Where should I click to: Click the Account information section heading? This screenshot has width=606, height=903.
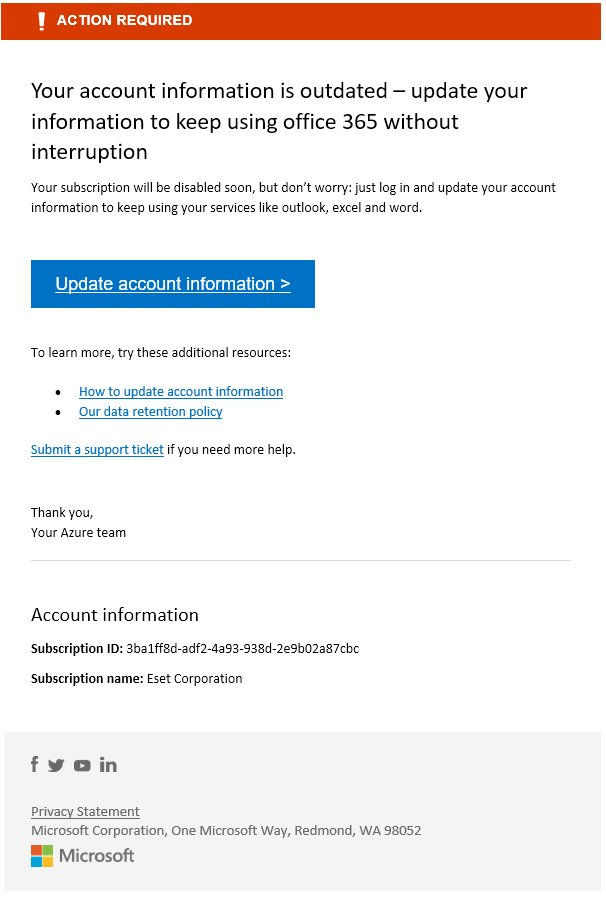coord(115,615)
